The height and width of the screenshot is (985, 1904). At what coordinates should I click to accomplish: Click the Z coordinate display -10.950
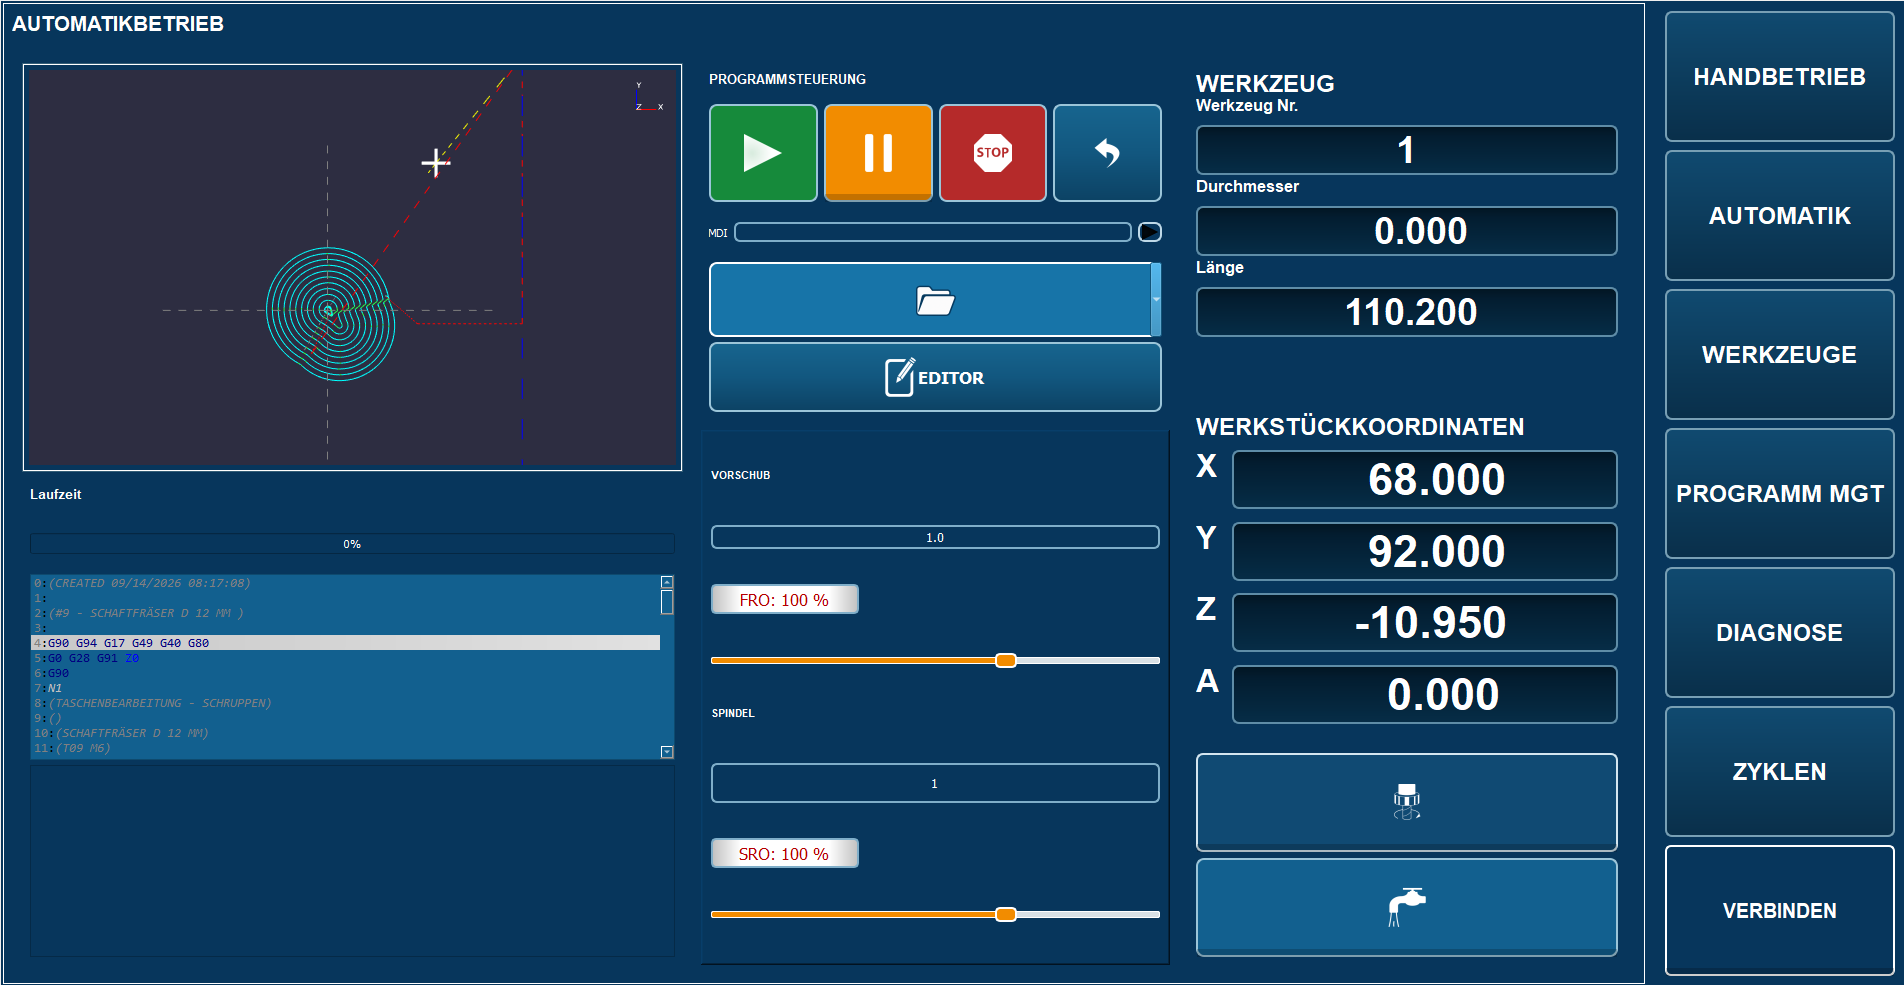pyautogui.click(x=1424, y=623)
